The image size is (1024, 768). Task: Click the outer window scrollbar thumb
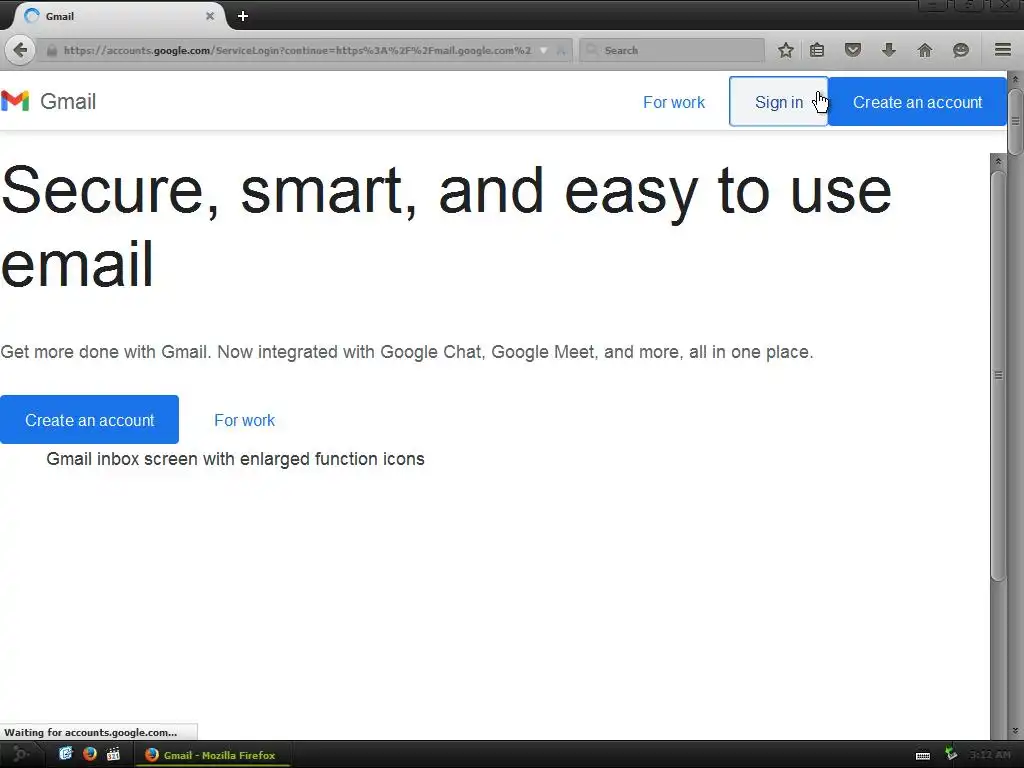(1016, 121)
